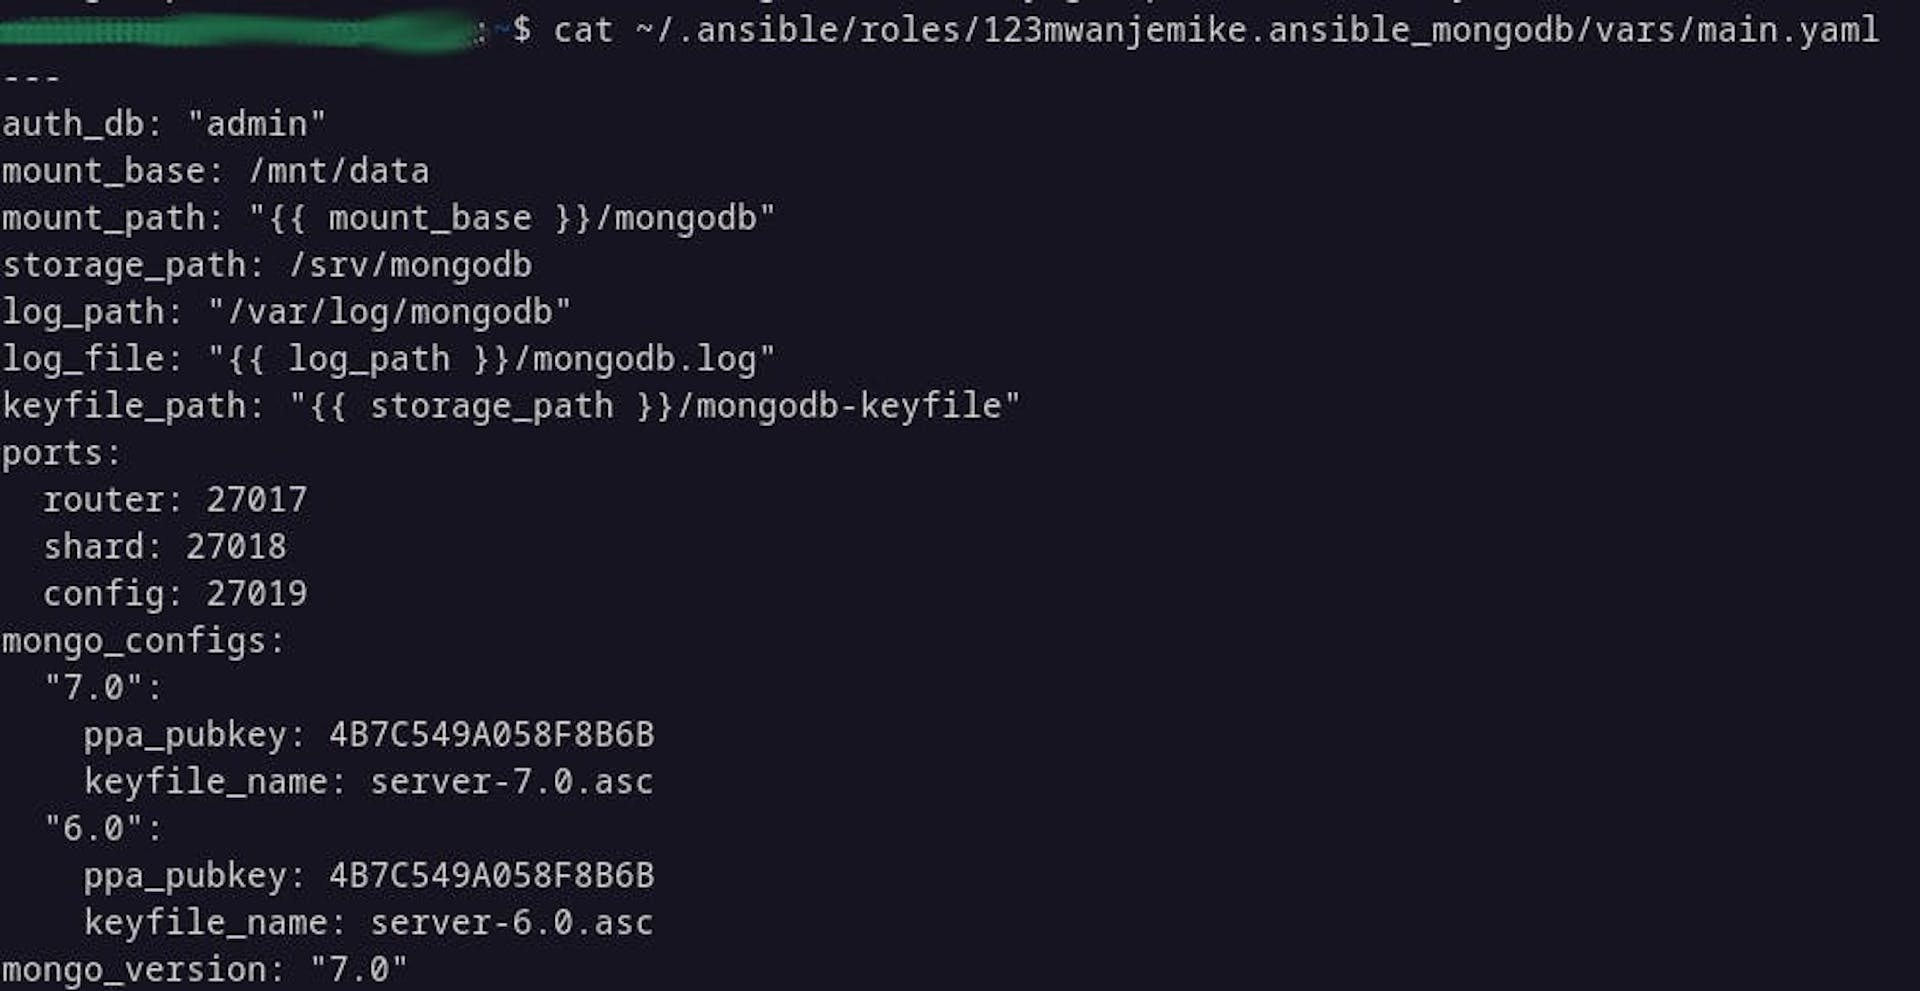Viewport: 1920px width, 991px height.
Task: Click the cat command in the prompt
Action: click(x=583, y=30)
